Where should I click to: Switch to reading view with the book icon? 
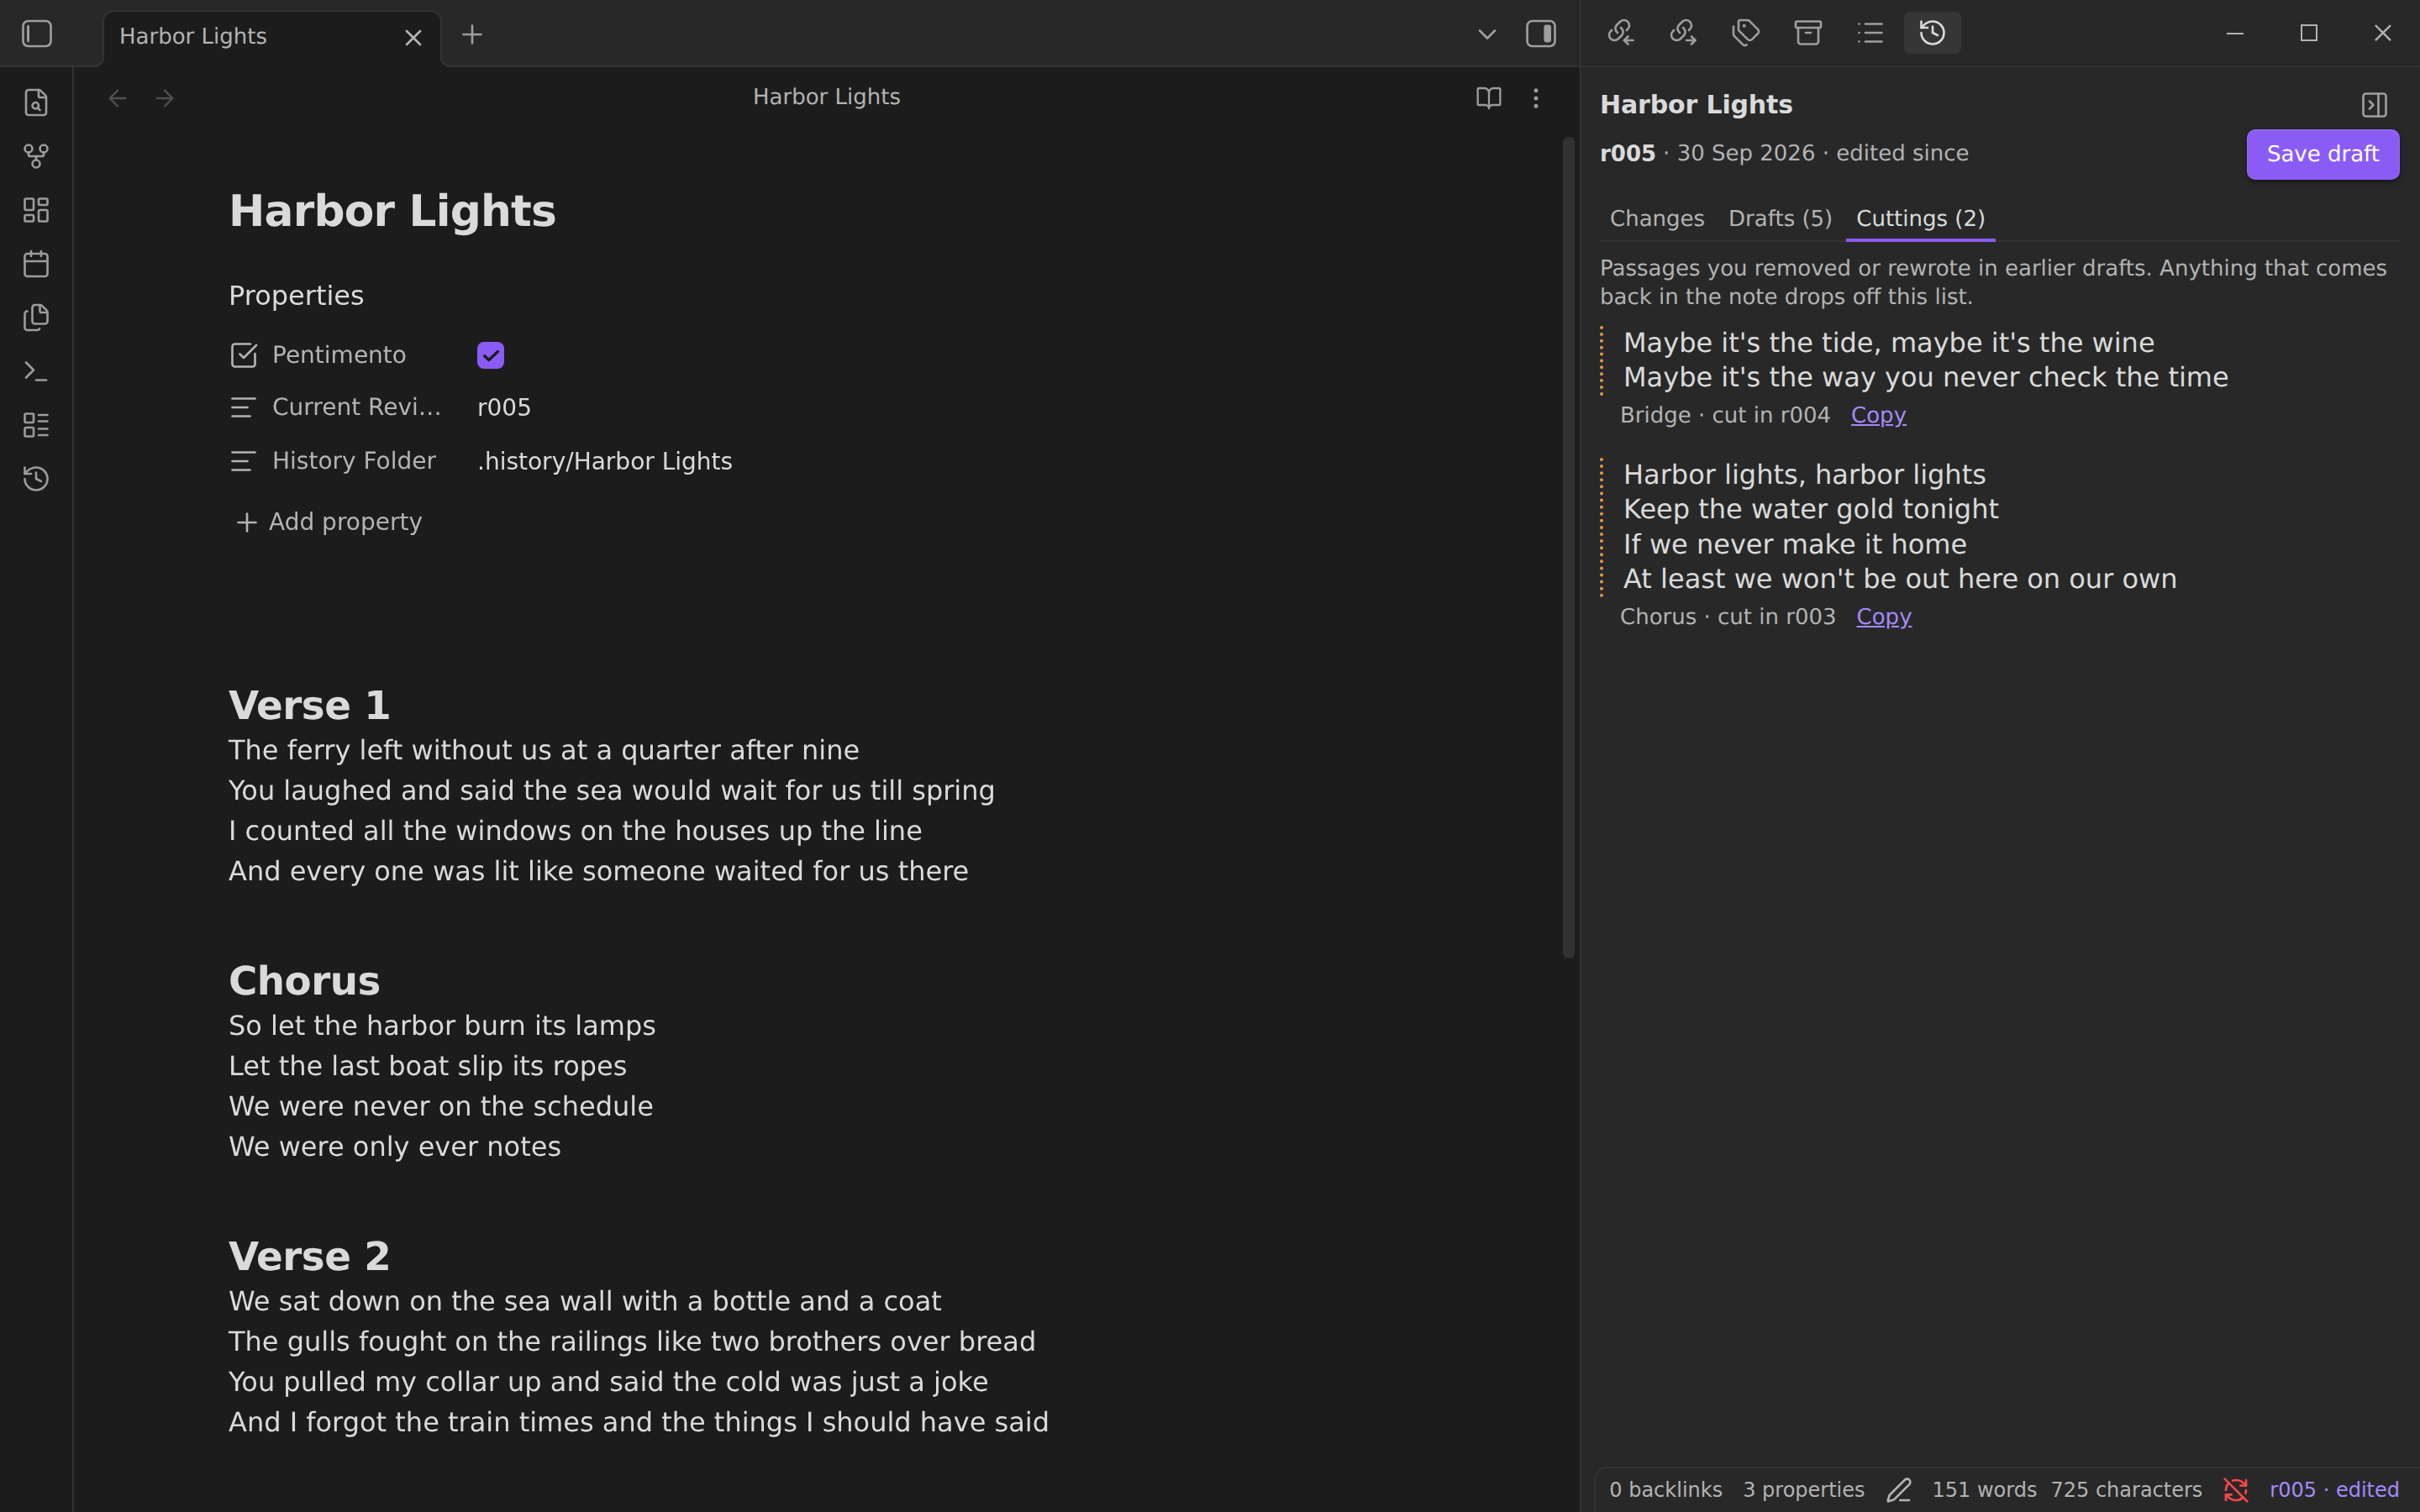(1489, 98)
